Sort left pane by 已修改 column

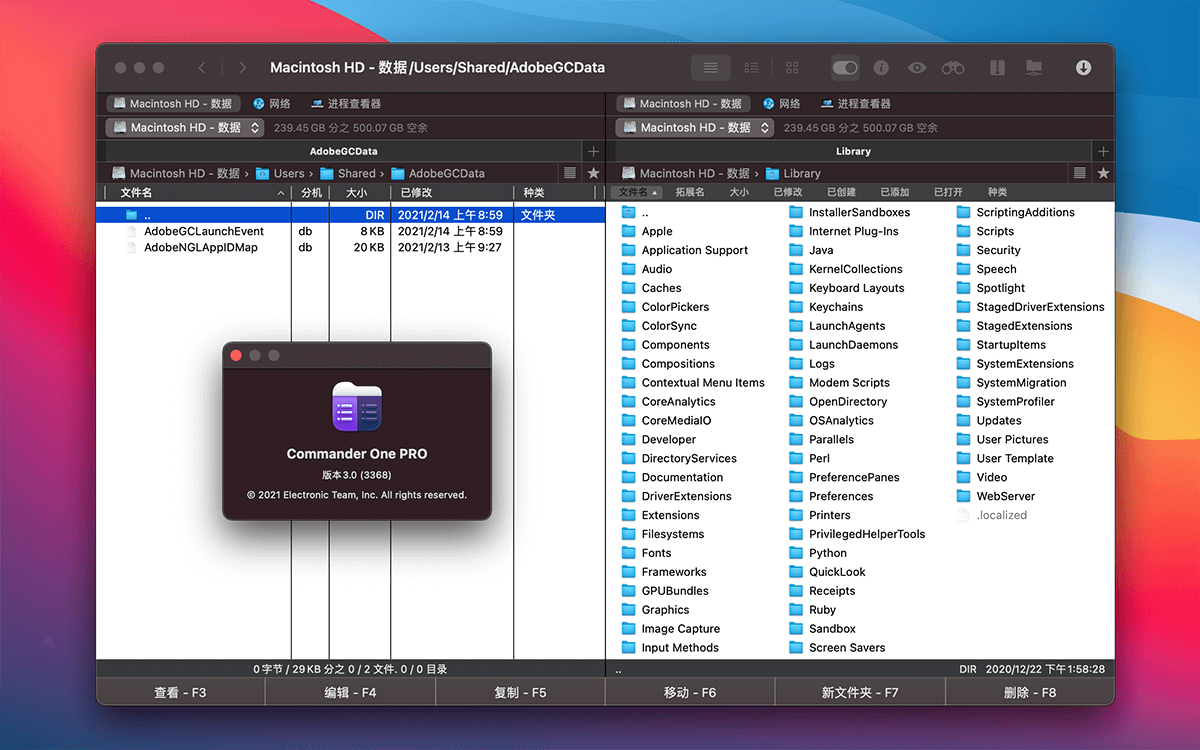point(451,193)
